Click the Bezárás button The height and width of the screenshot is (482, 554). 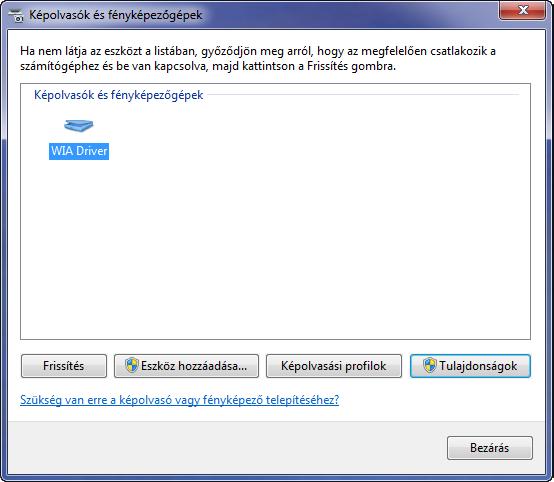click(490, 448)
